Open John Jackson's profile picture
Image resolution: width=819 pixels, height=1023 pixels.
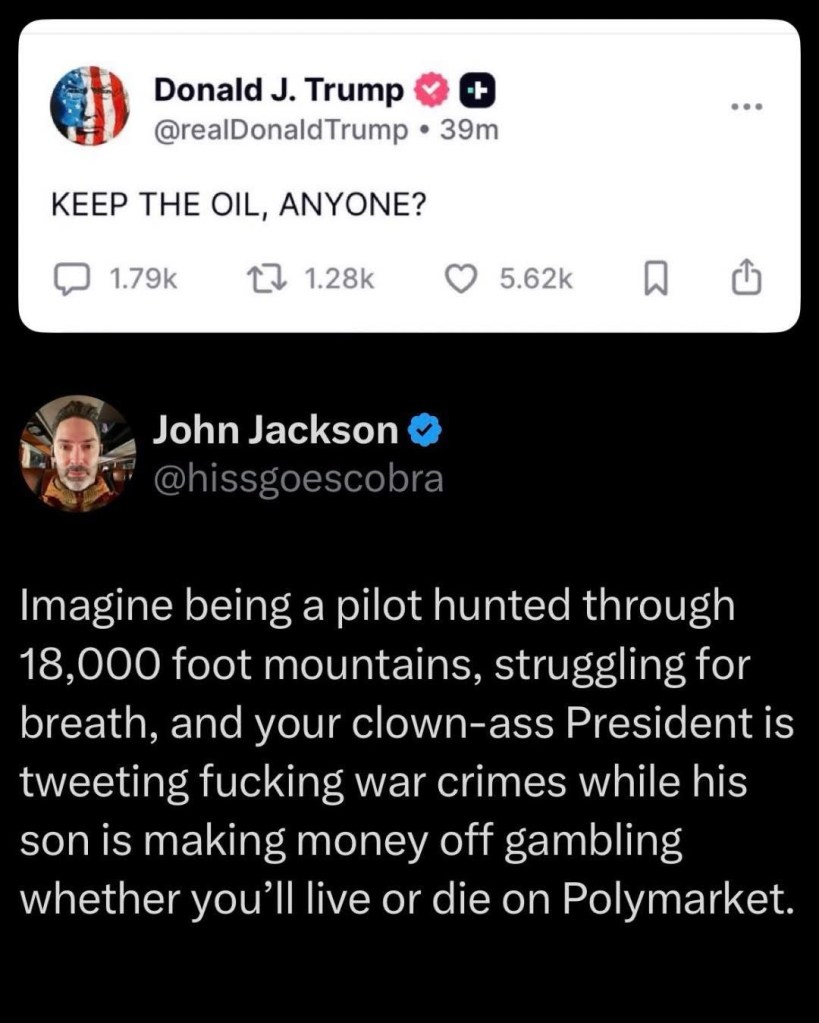tap(79, 453)
